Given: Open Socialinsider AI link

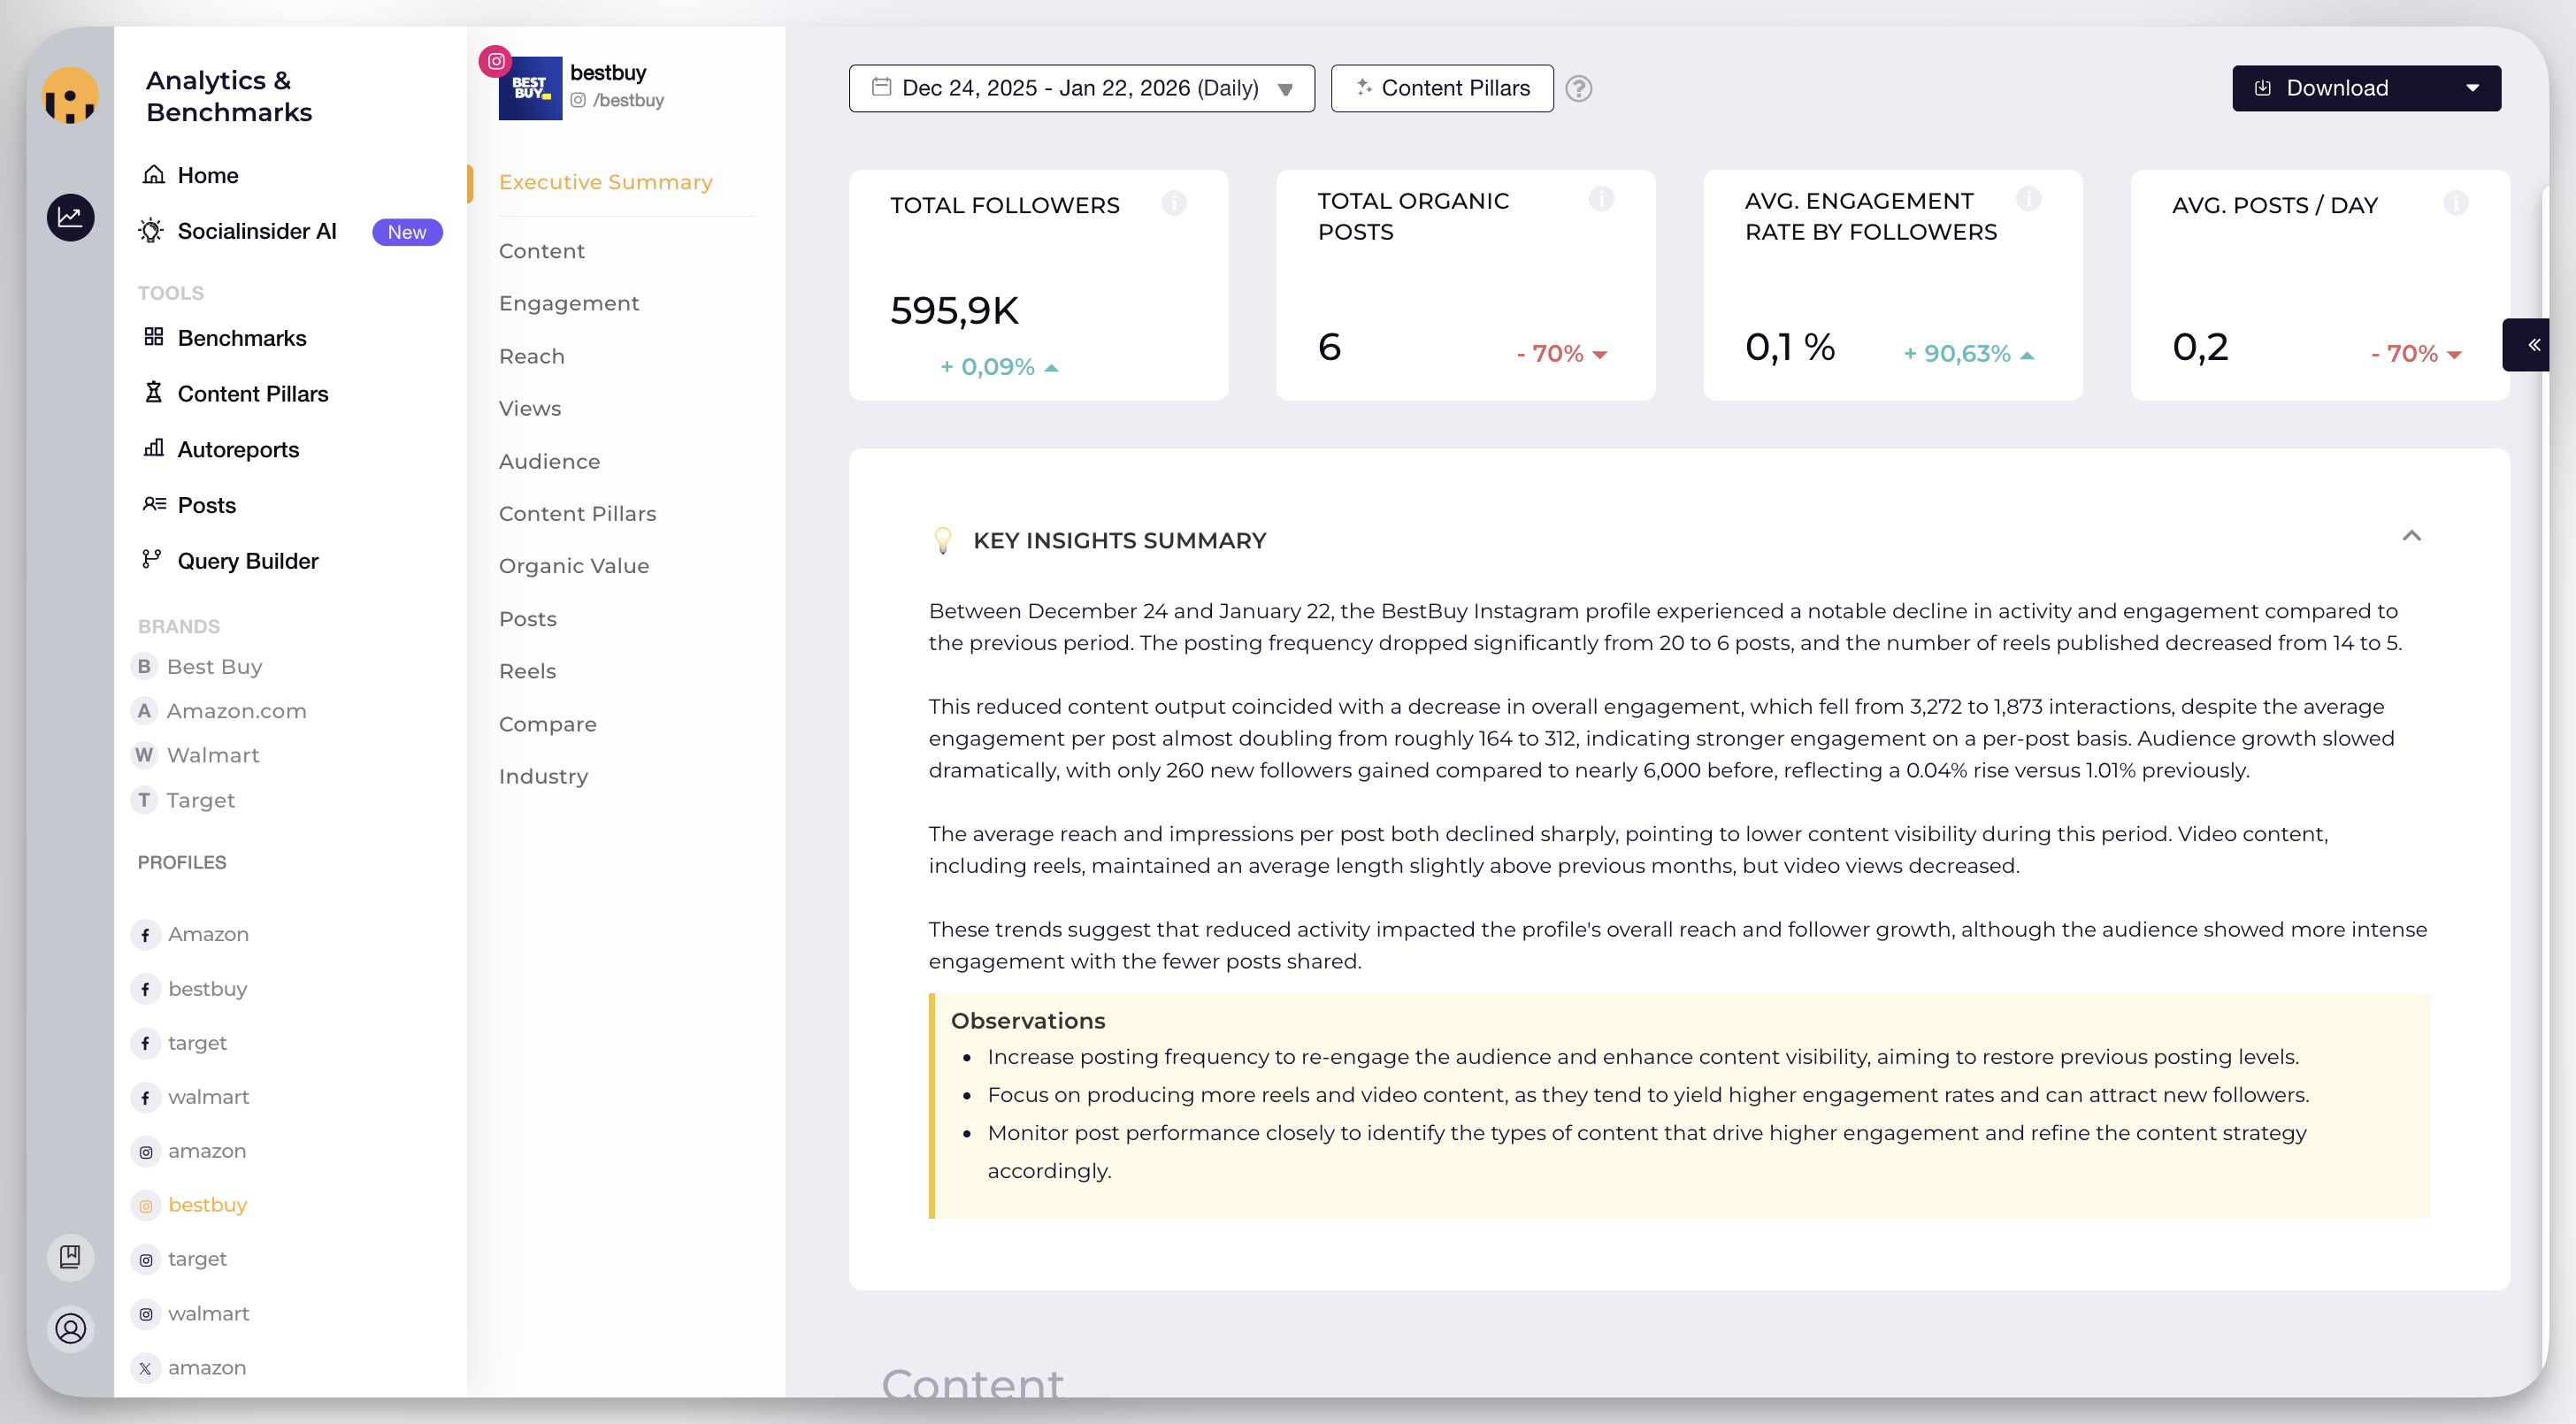Looking at the screenshot, I should point(256,231).
